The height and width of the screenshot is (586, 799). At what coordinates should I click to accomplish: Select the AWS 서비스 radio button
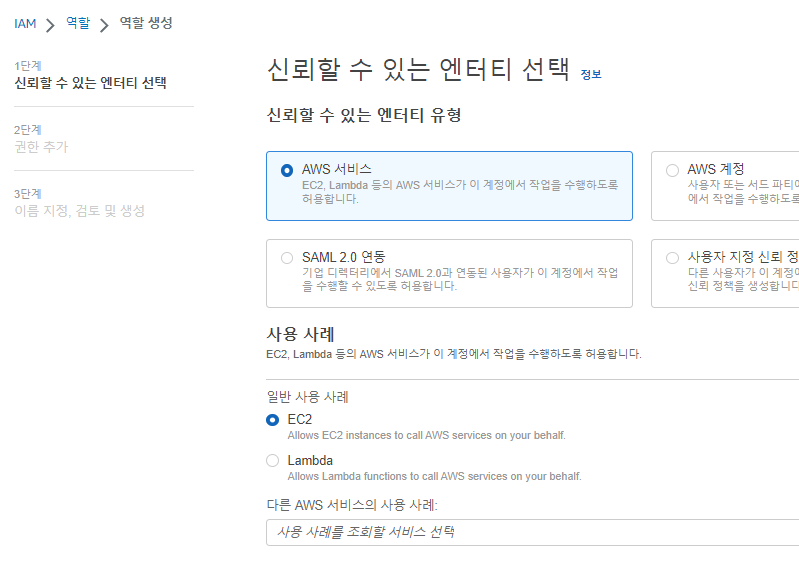pyautogui.click(x=287, y=170)
